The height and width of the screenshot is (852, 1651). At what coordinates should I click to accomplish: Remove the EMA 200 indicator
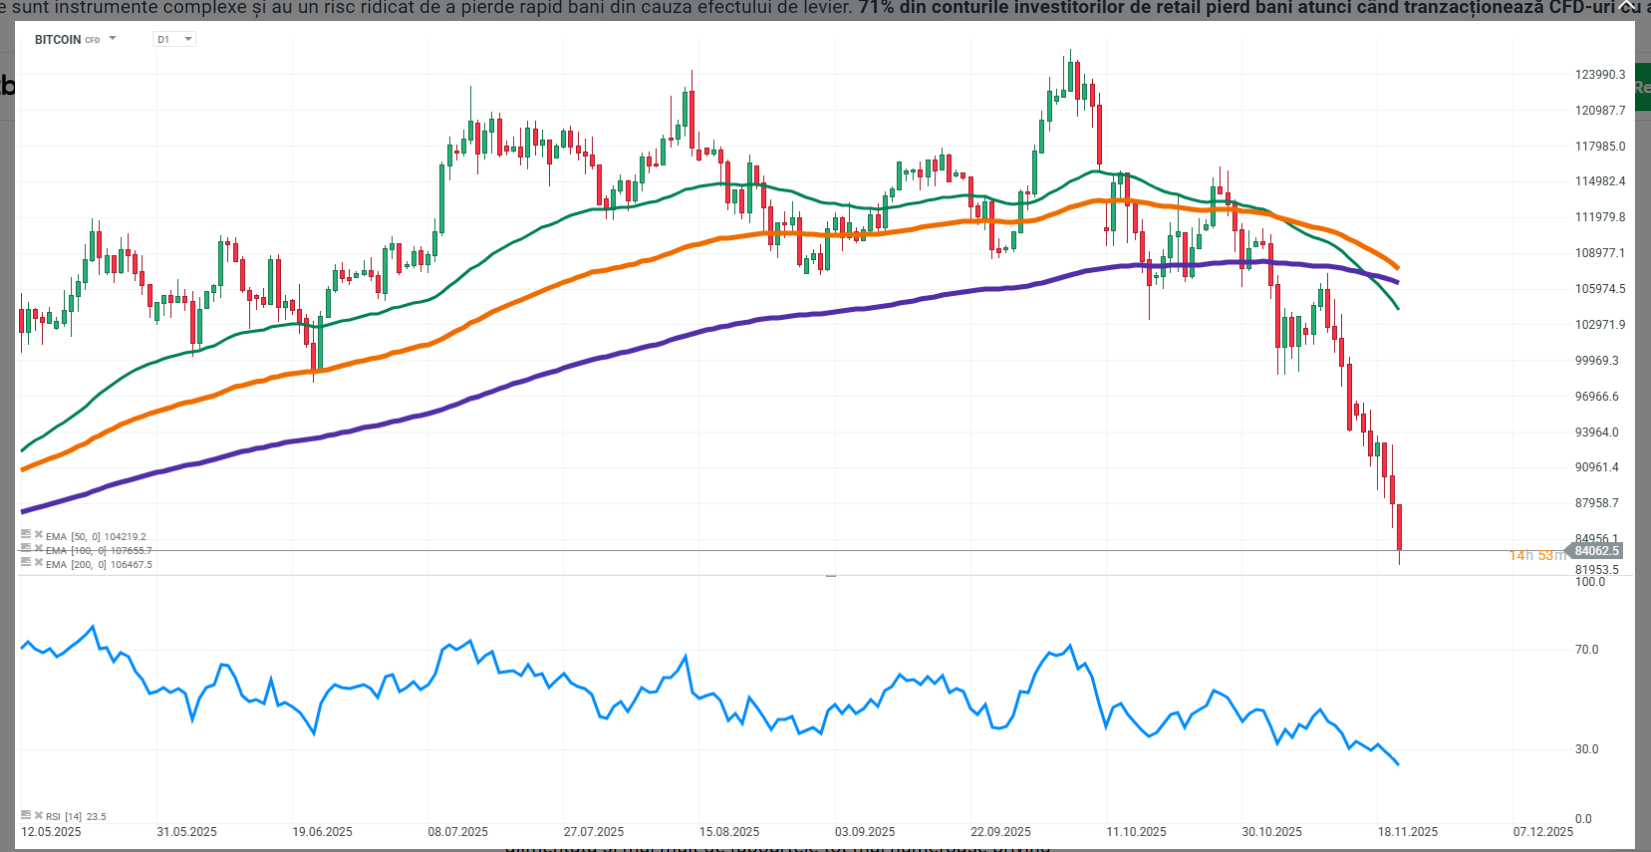pos(38,563)
